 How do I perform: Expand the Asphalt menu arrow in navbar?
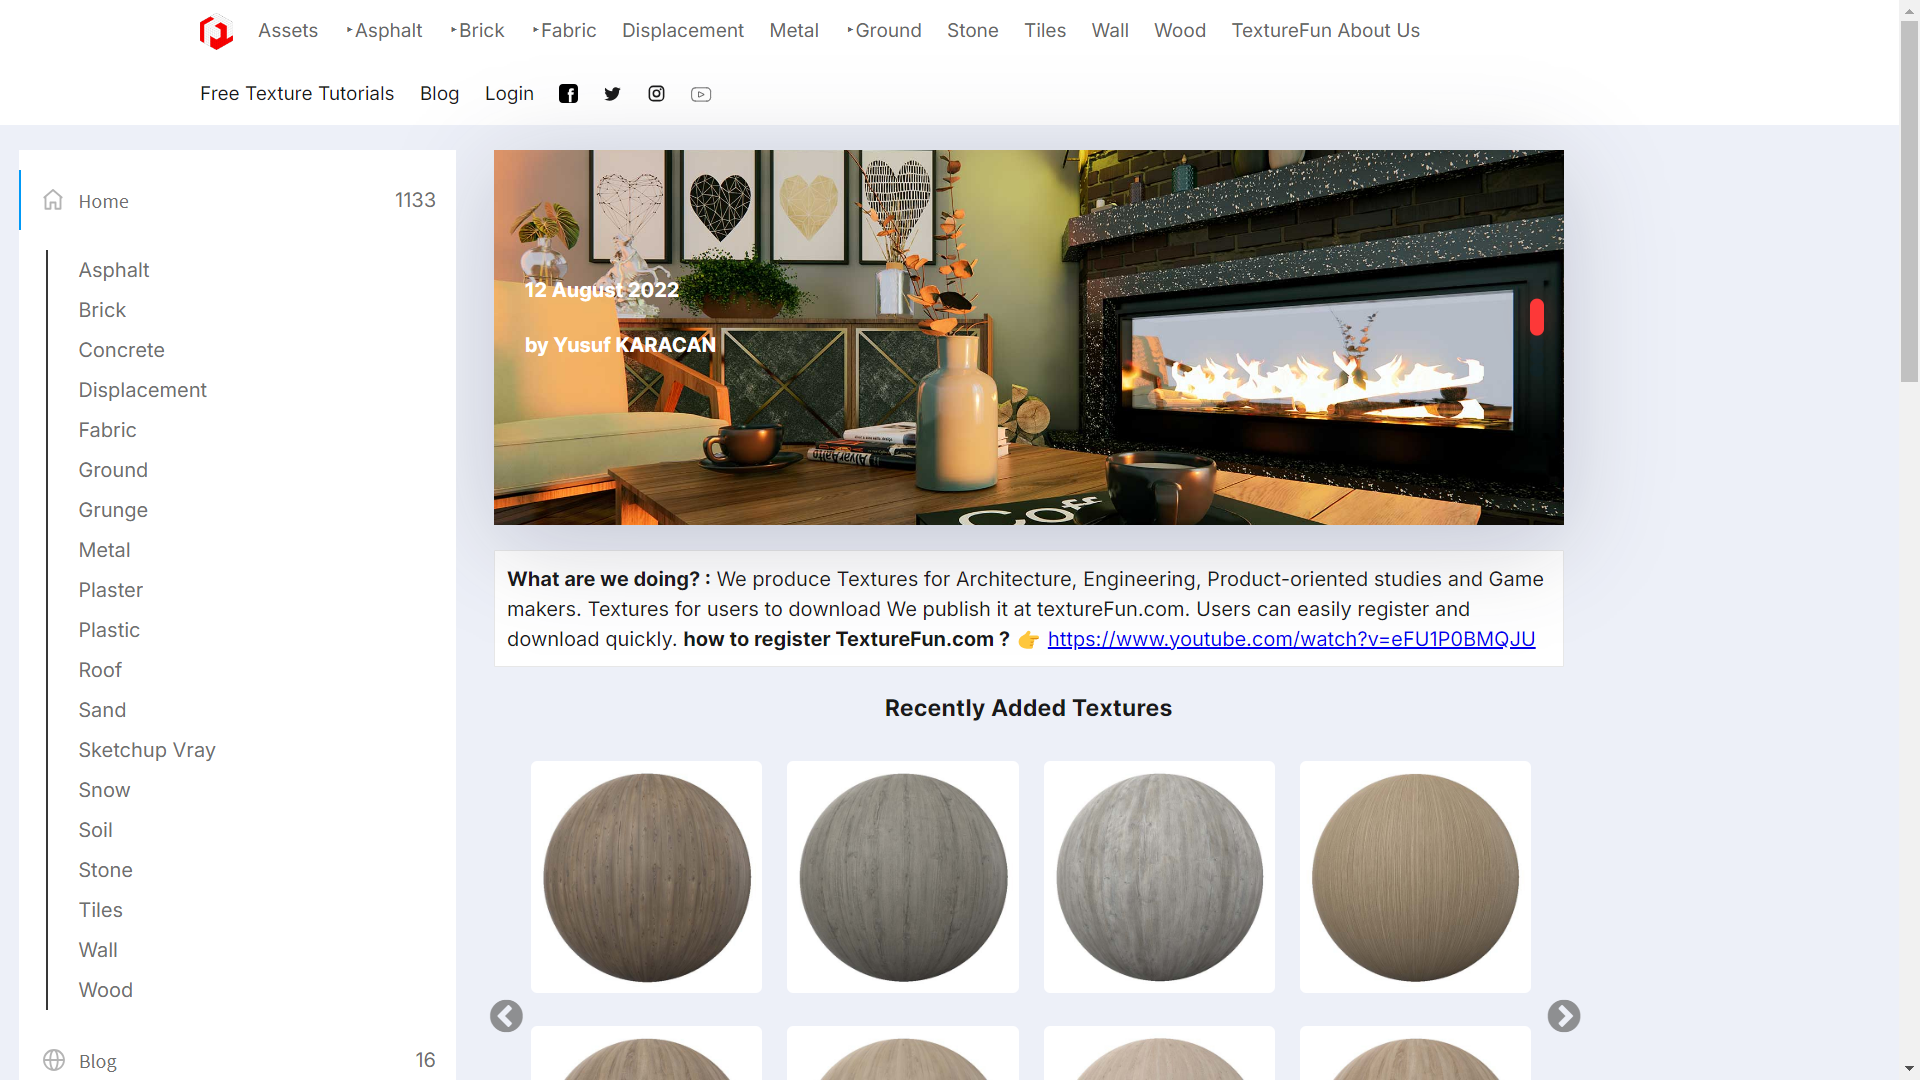[x=349, y=31]
